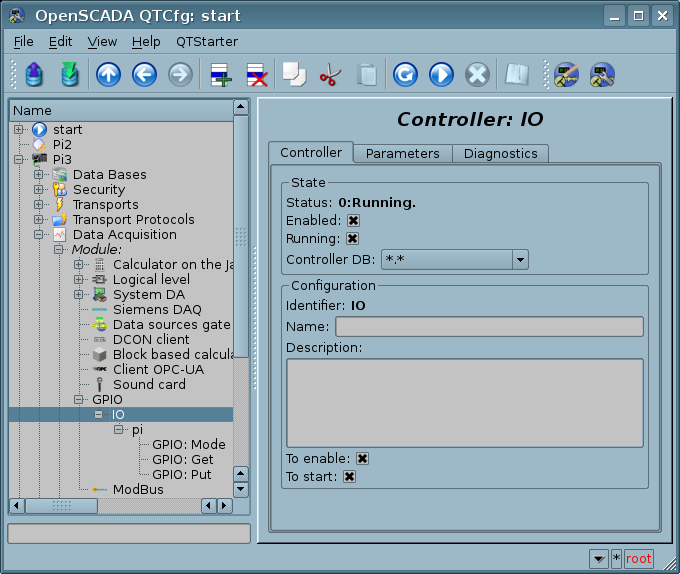Click the Save to database toolbar icon

click(69, 75)
